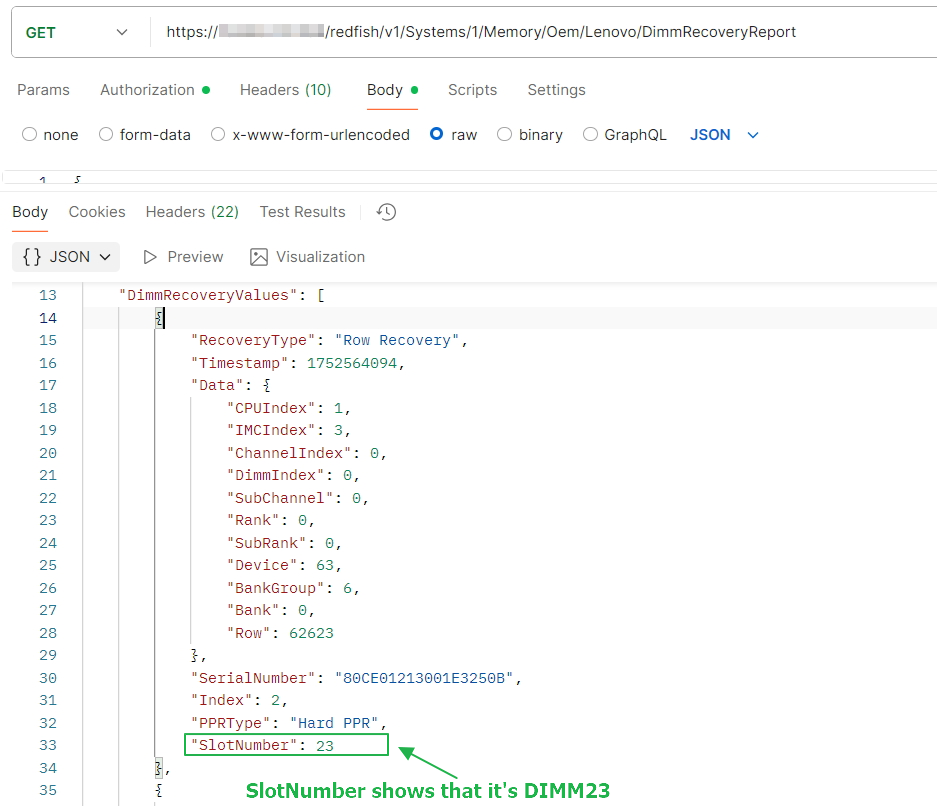Select form-data body type

[x=106, y=135]
